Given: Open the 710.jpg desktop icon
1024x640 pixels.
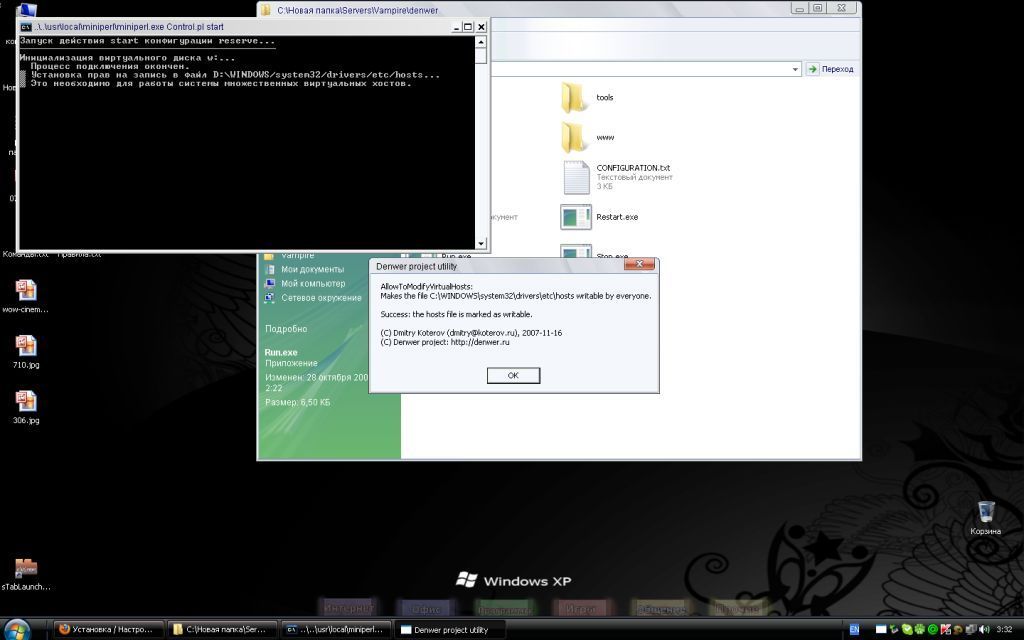Looking at the screenshot, I should coord(25,351).
